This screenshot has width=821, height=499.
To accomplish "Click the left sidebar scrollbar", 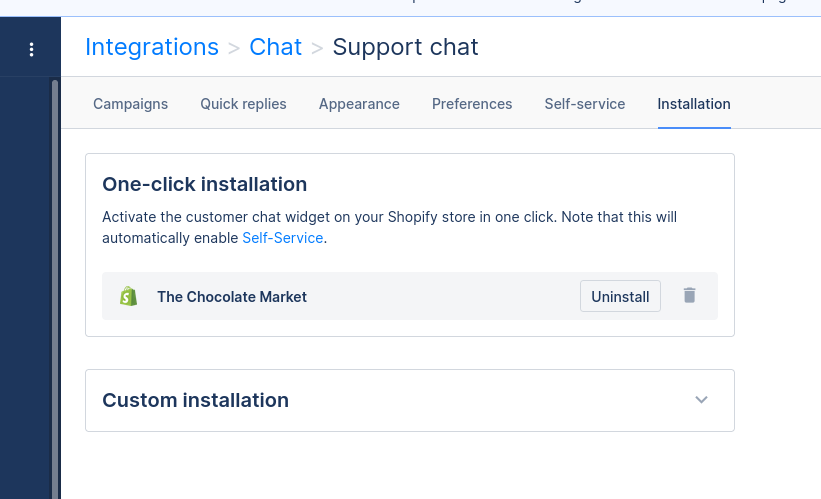I will coord(55,280).
